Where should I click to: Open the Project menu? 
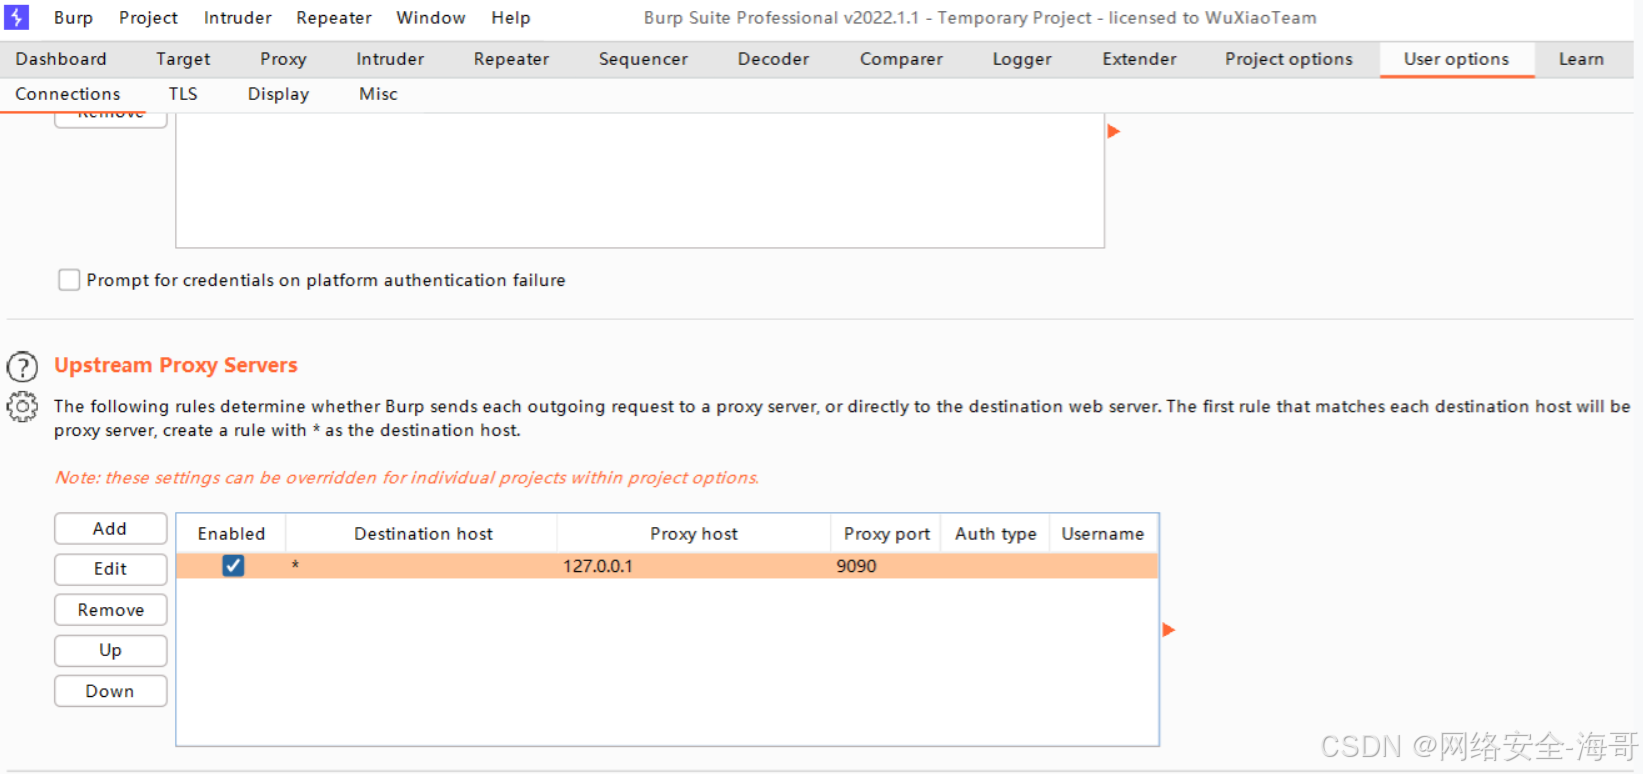tap(148, 18)
